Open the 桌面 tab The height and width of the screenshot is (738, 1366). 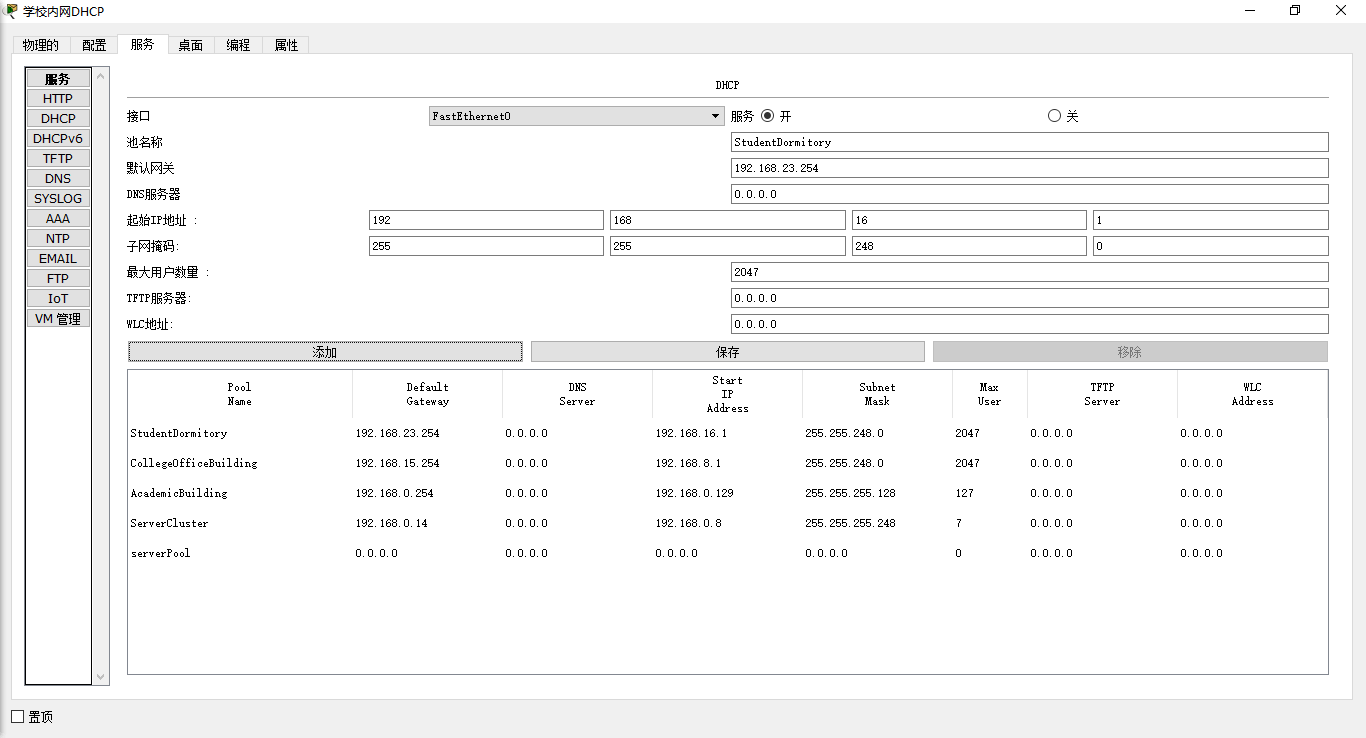coord(190,45)
